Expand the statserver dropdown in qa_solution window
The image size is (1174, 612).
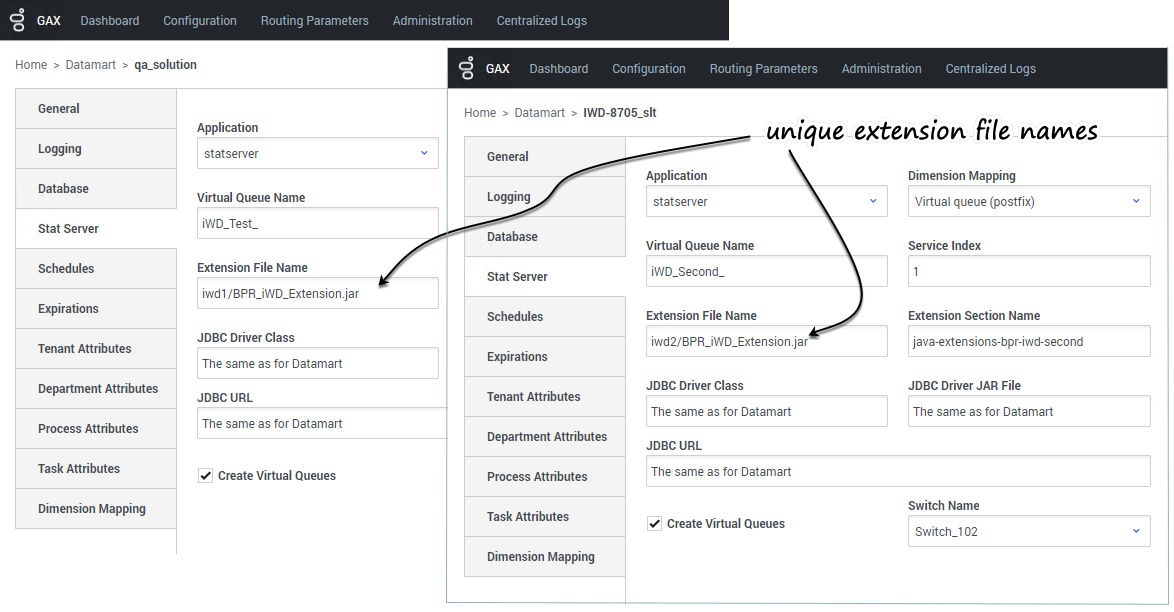tap(317, 153)
